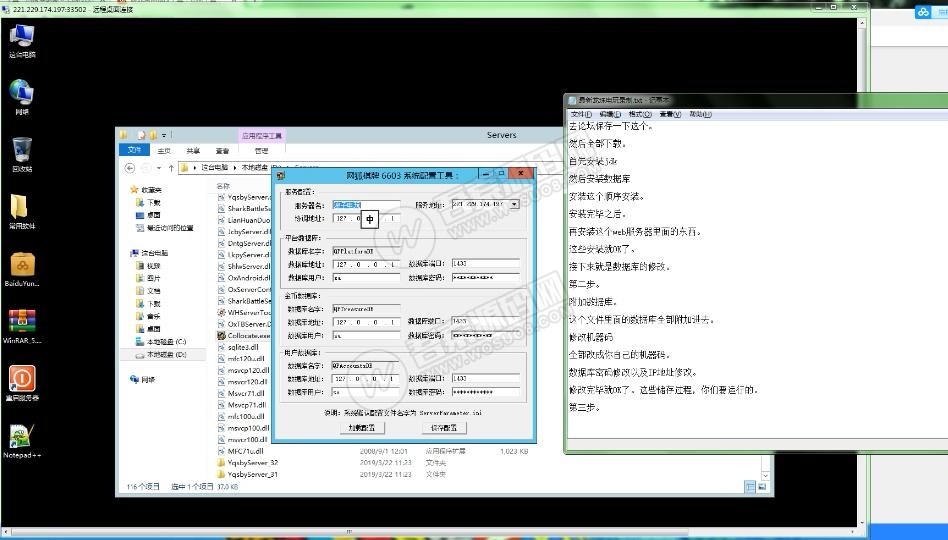The height and width of the screenshot is (540, 948).
Task: Click 数据库端口 field under 用户数据库
Action: [x=485, y=378]
